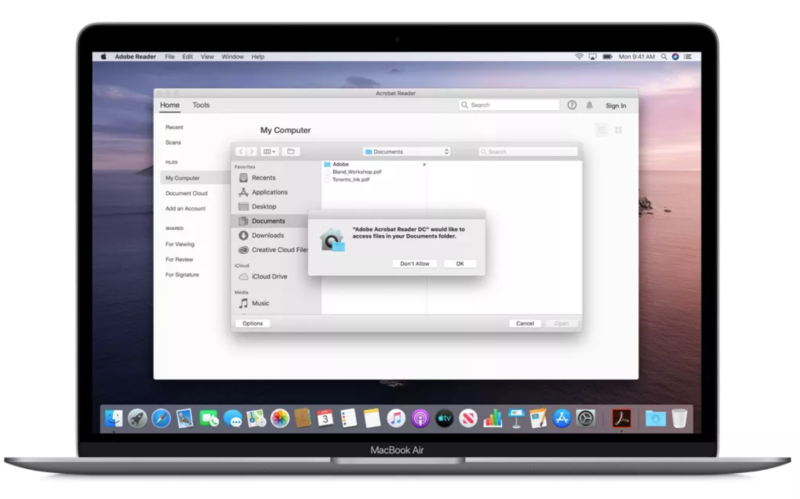Switch to grid view in My Computer
Viewport: 800px width, 499px height.
coord(619,130)
